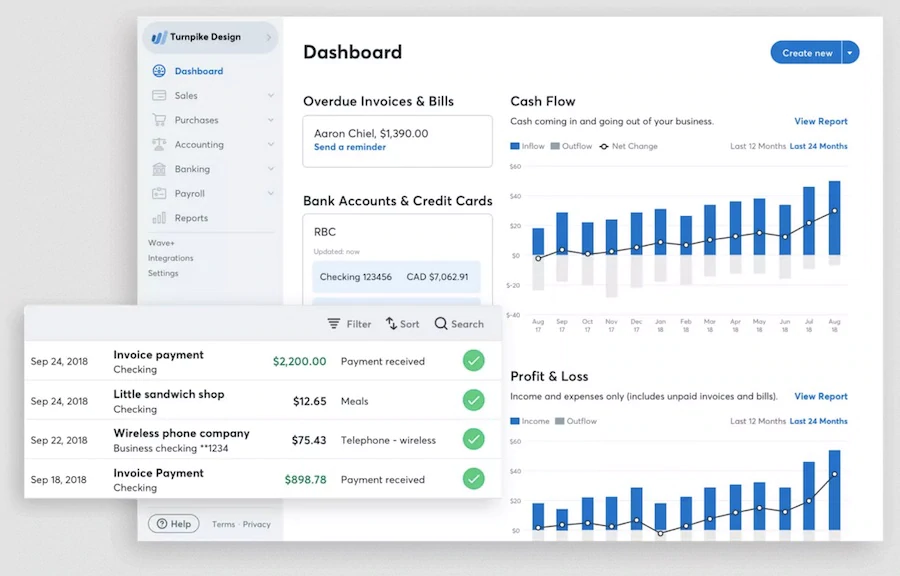Open the Settings sidebar link
The height and width of the screenshot is (576, 900).
[x=163, y=273]
